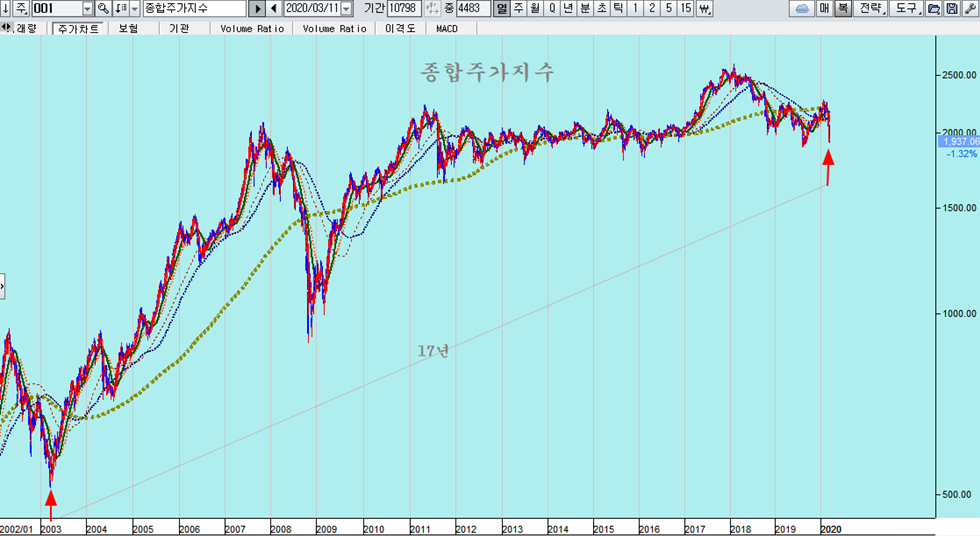This screenshot has width=980, height=536.
Task: Click the 15 minute interval button
Action: coord(685,8)
